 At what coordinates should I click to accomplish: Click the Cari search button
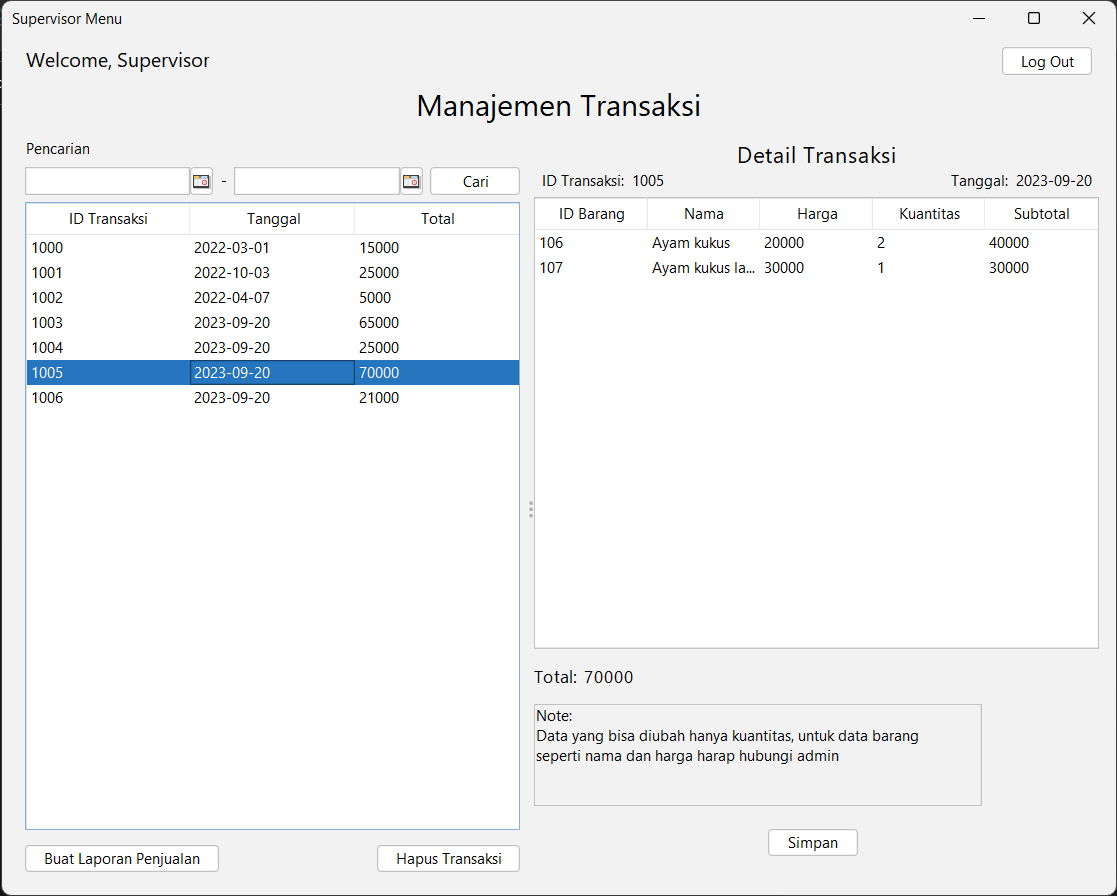(475, 181)
